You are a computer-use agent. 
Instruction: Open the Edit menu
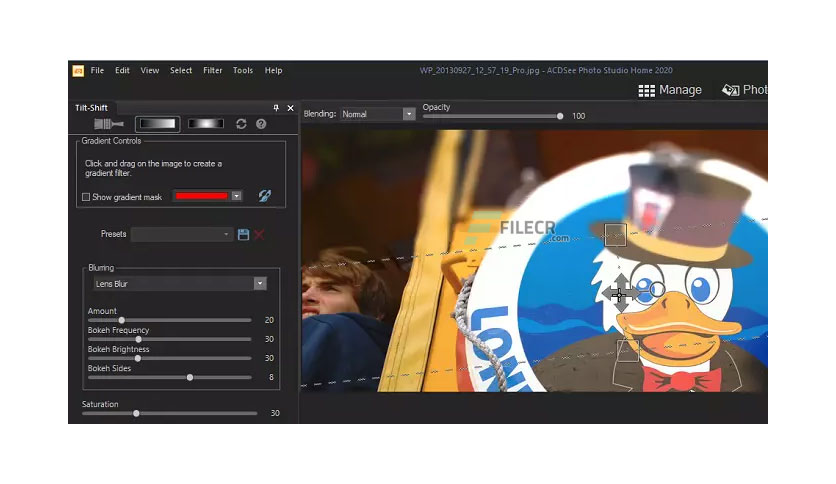pos(122,70)
